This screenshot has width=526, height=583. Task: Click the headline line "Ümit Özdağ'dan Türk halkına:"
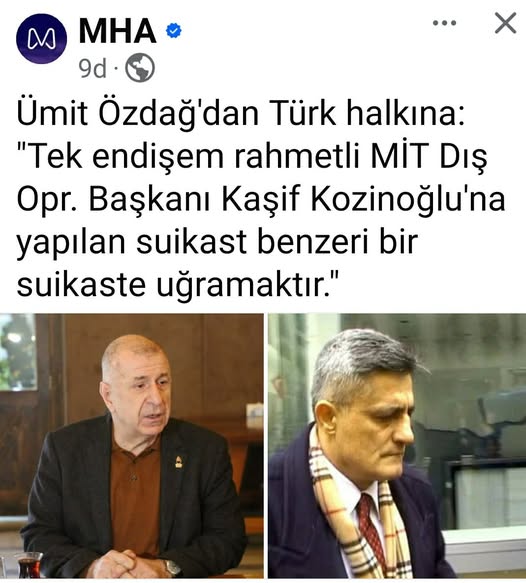[x=241, y=113]
